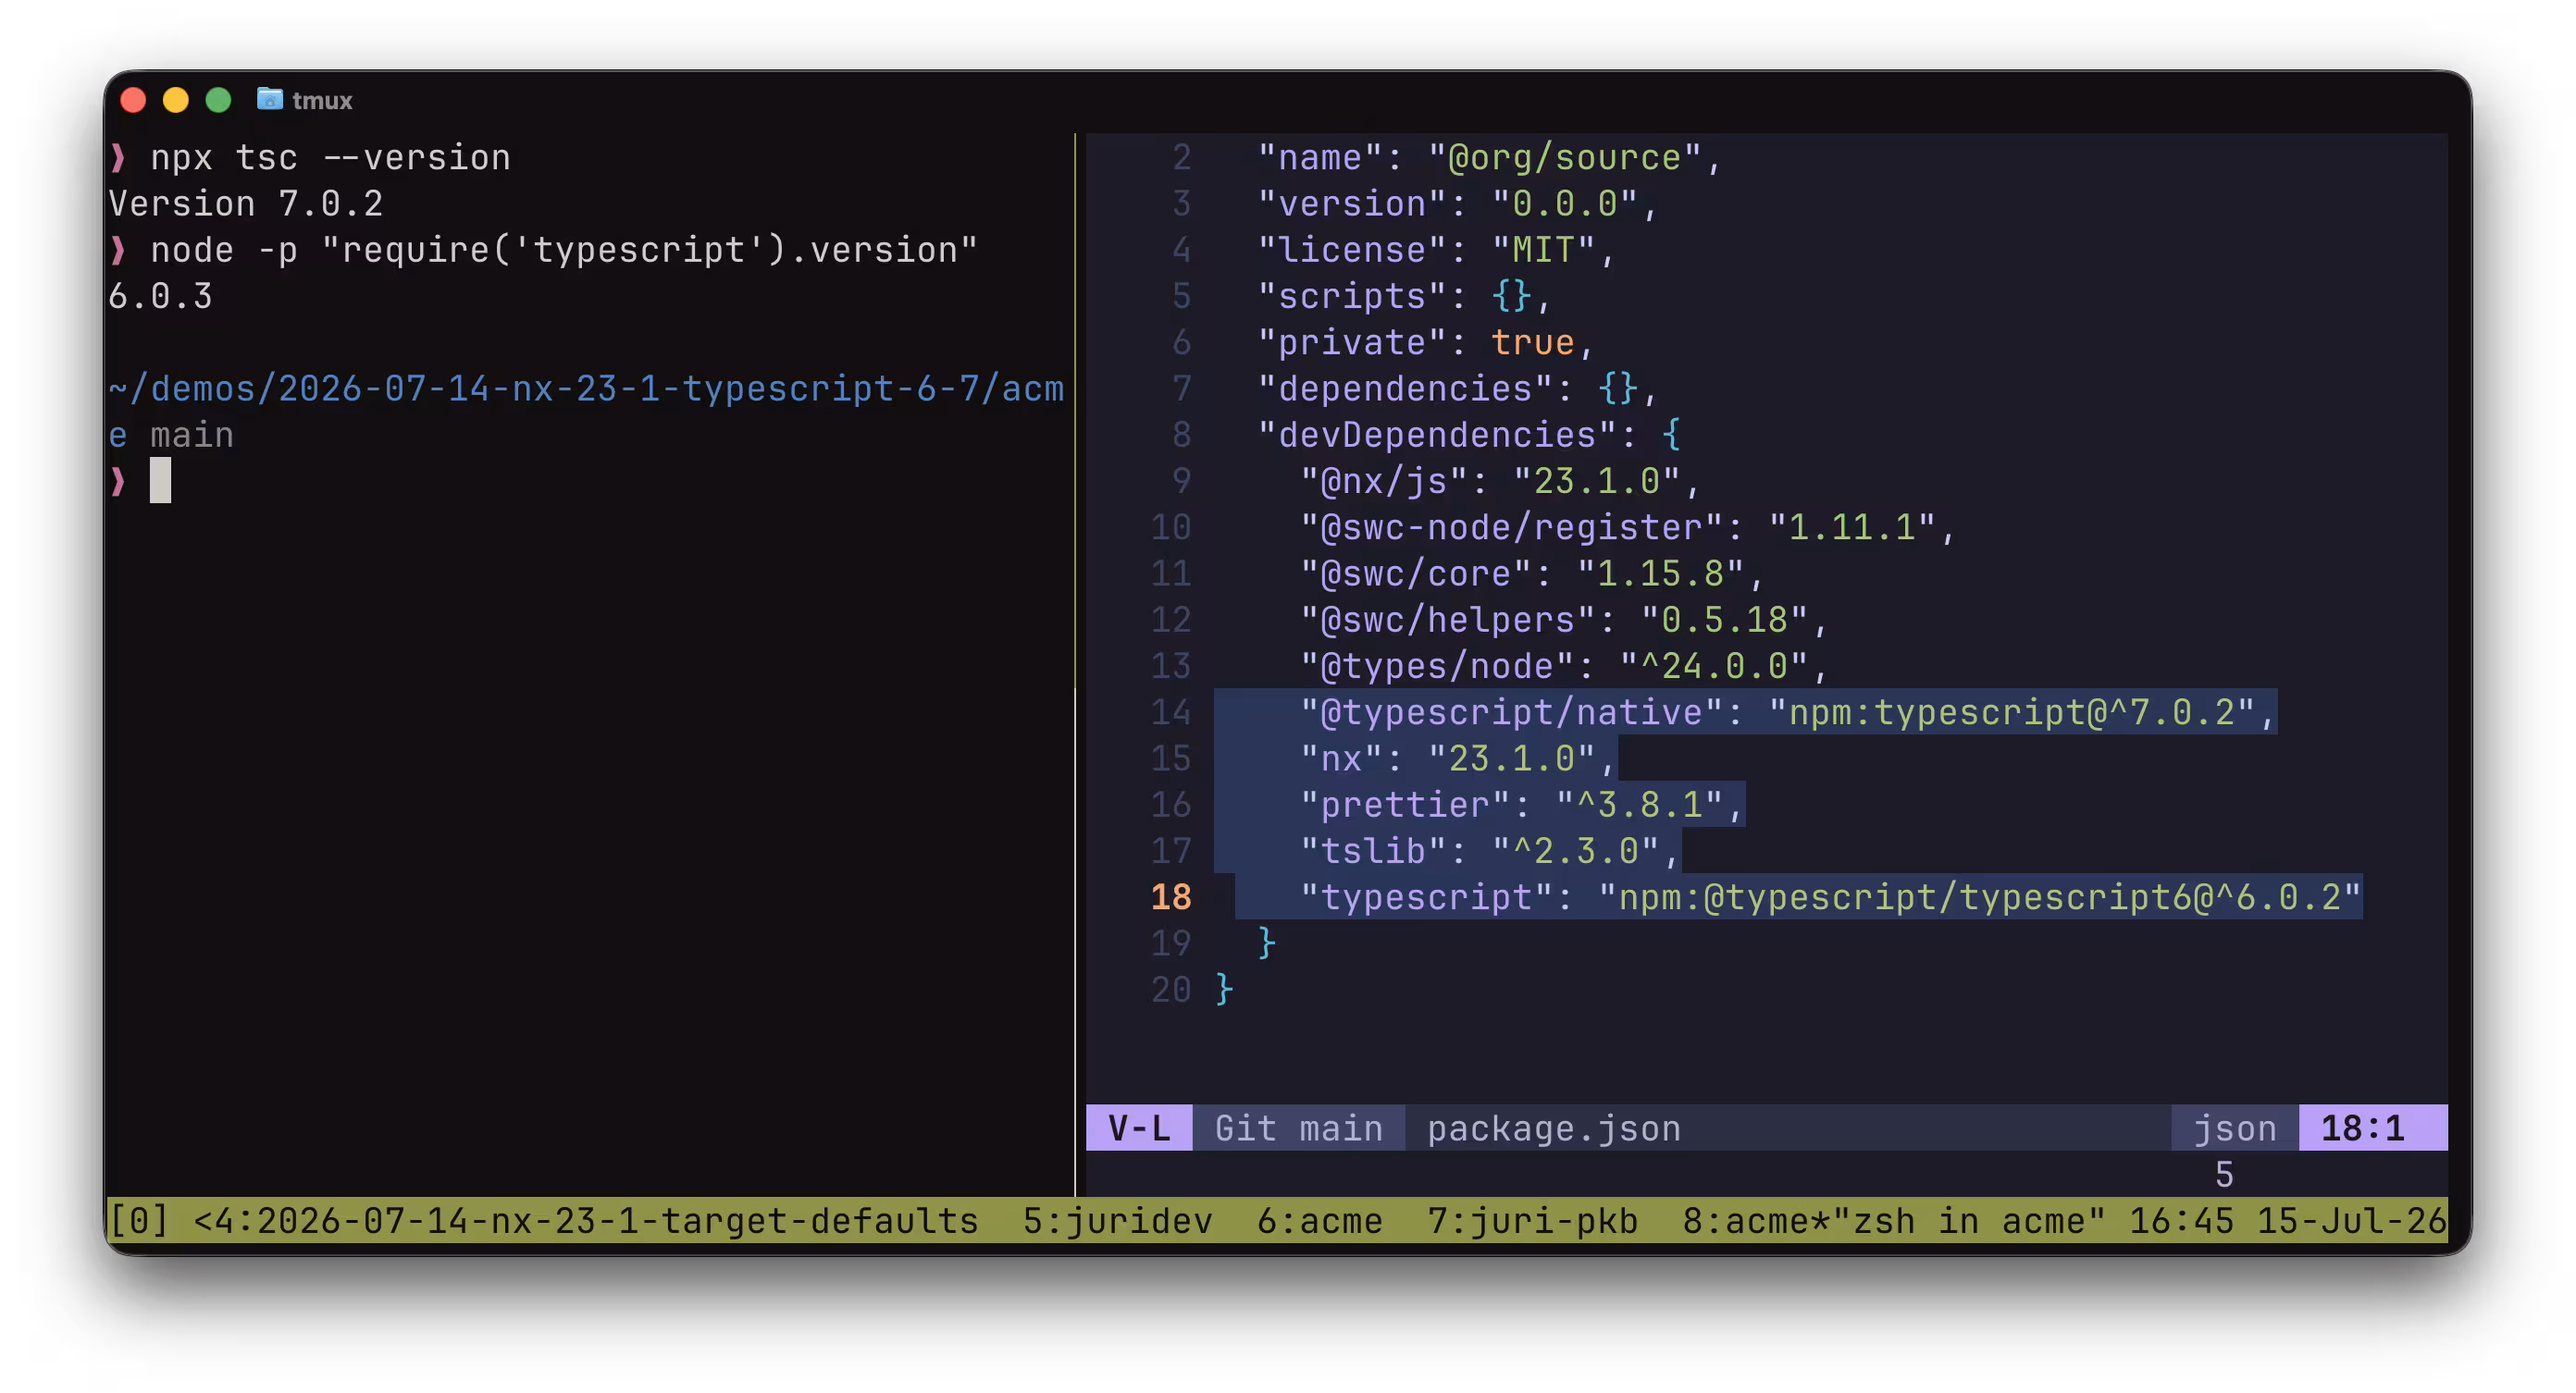Select the 'npx tsc --version' command line
2576x1393 pixels.
tap(330, 157)
